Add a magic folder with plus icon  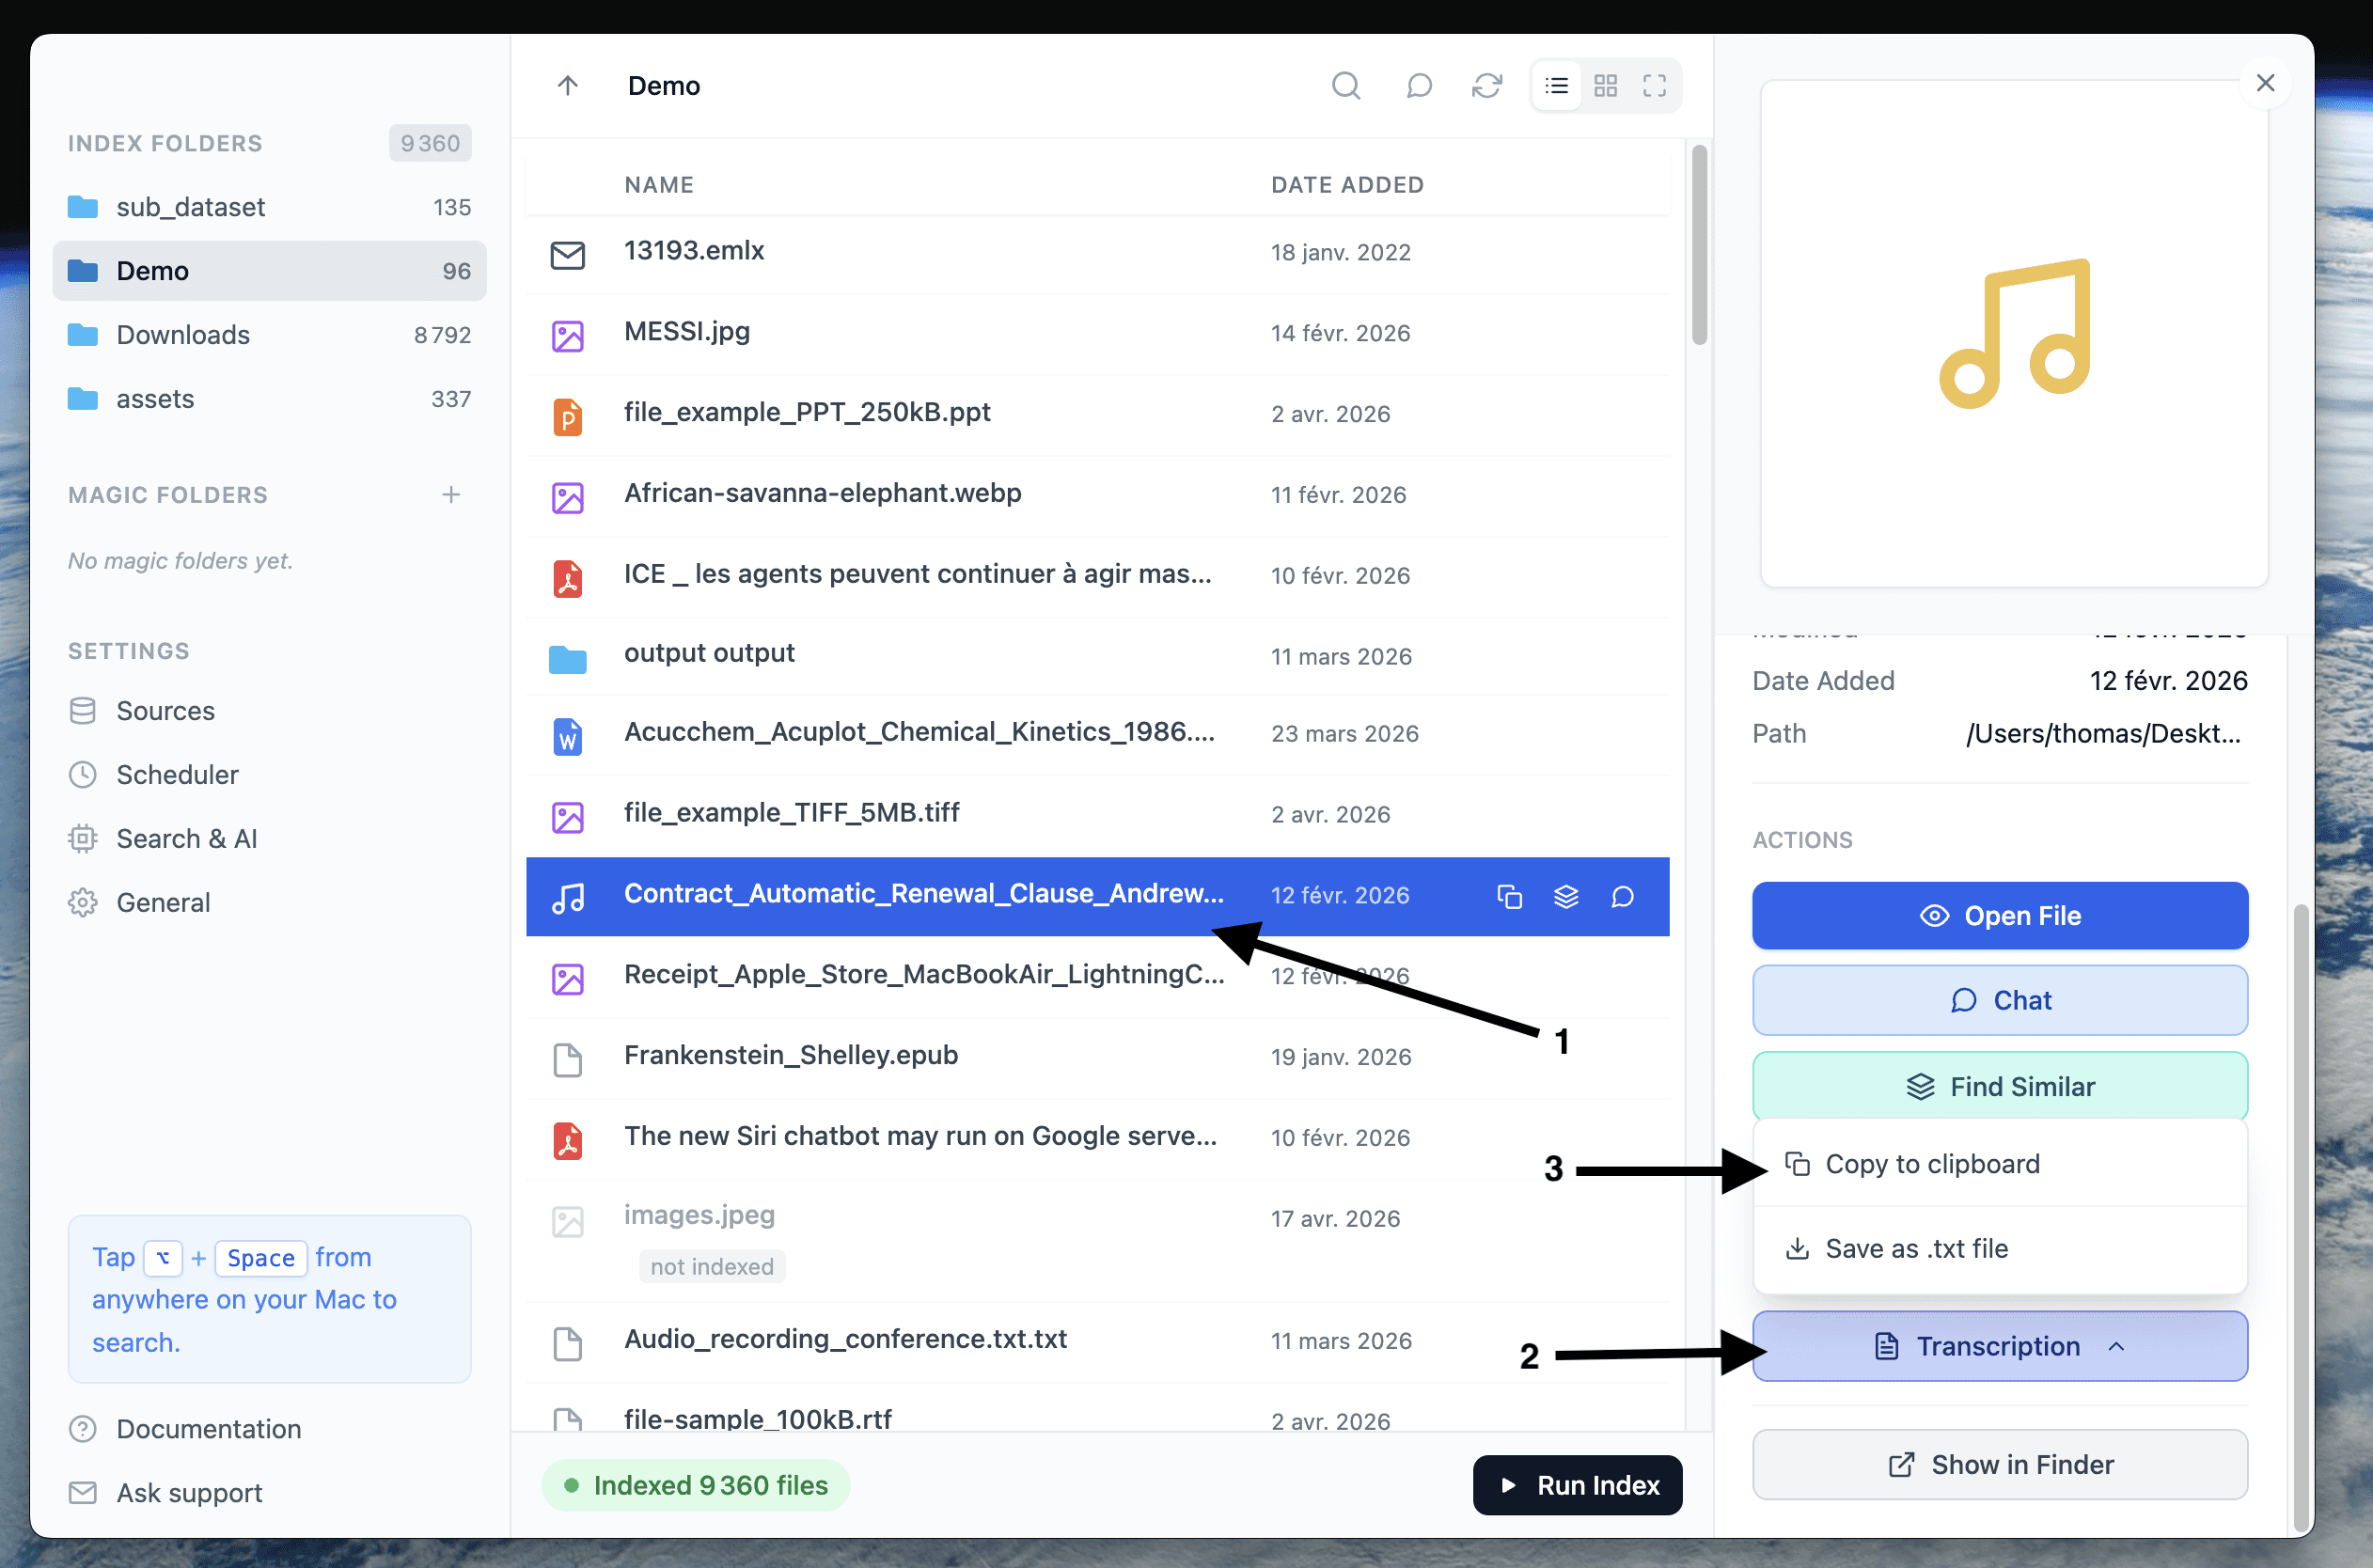[x=451, y=495]
